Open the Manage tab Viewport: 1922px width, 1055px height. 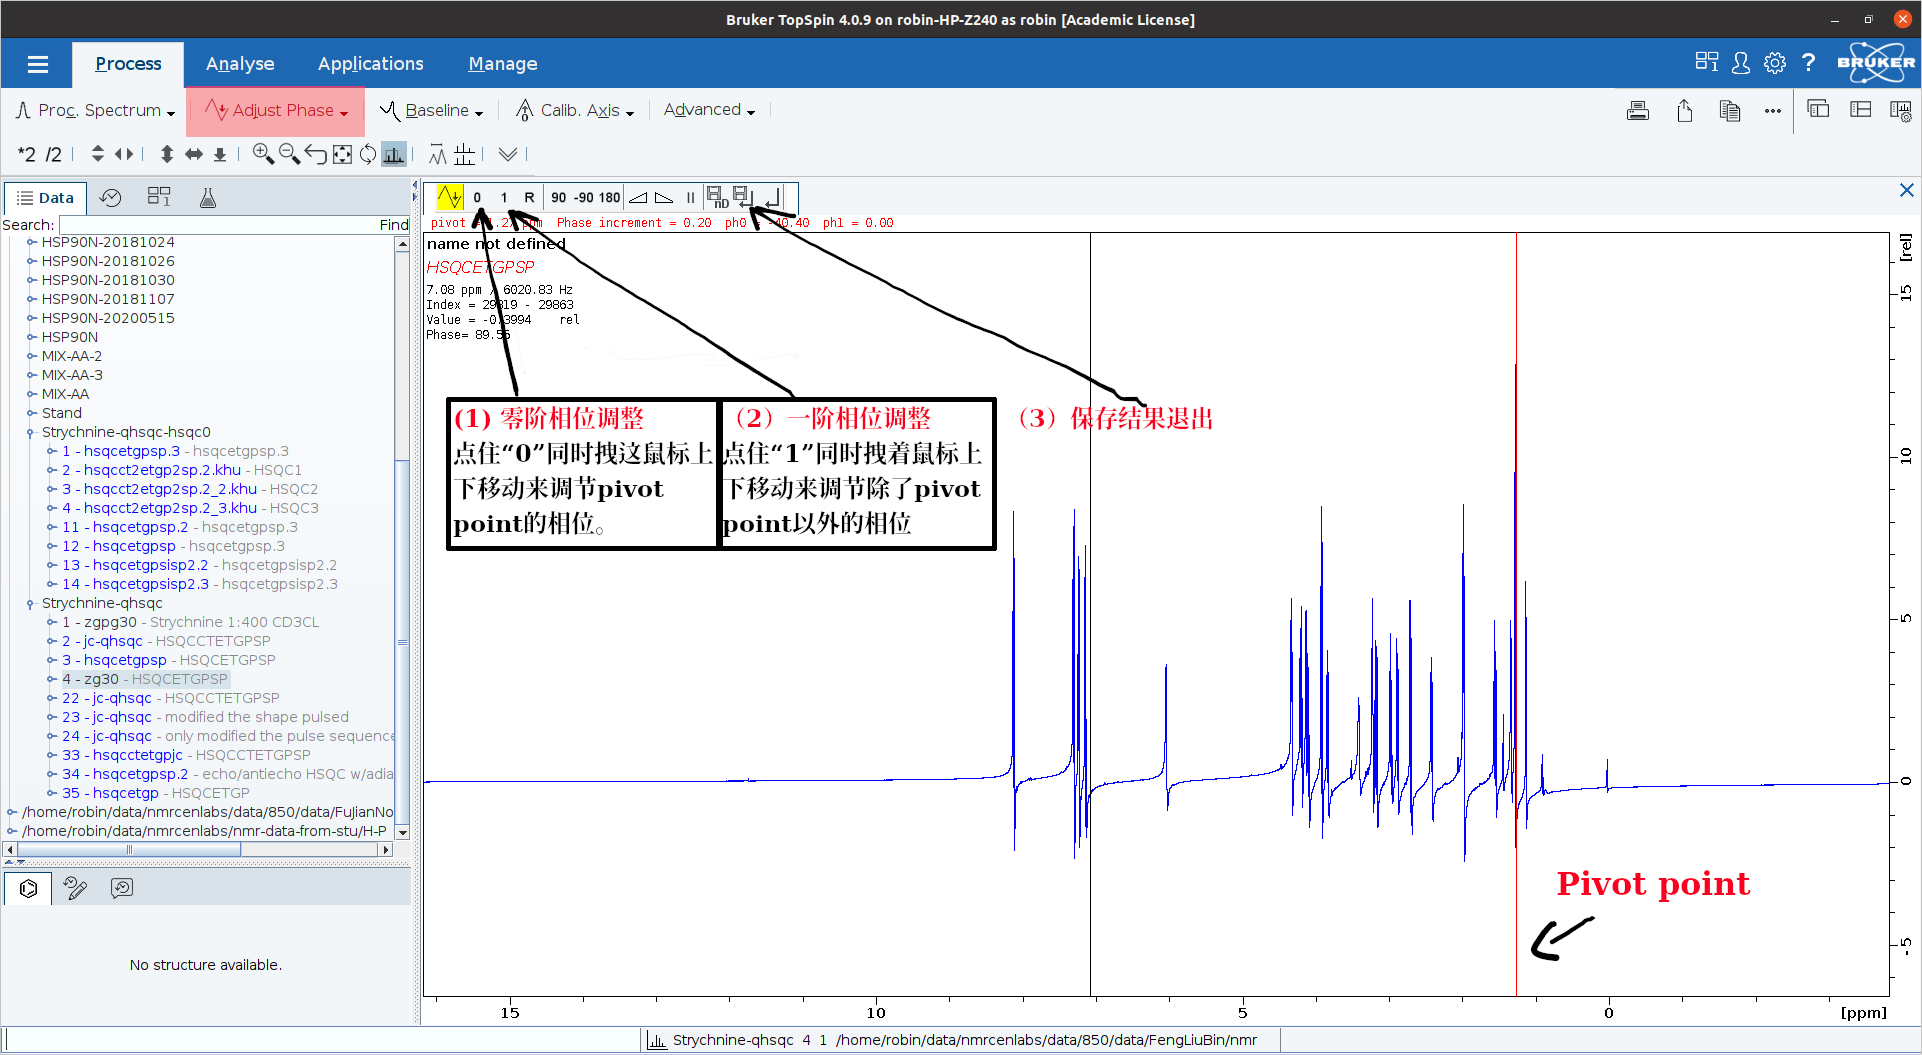(502, 64)
